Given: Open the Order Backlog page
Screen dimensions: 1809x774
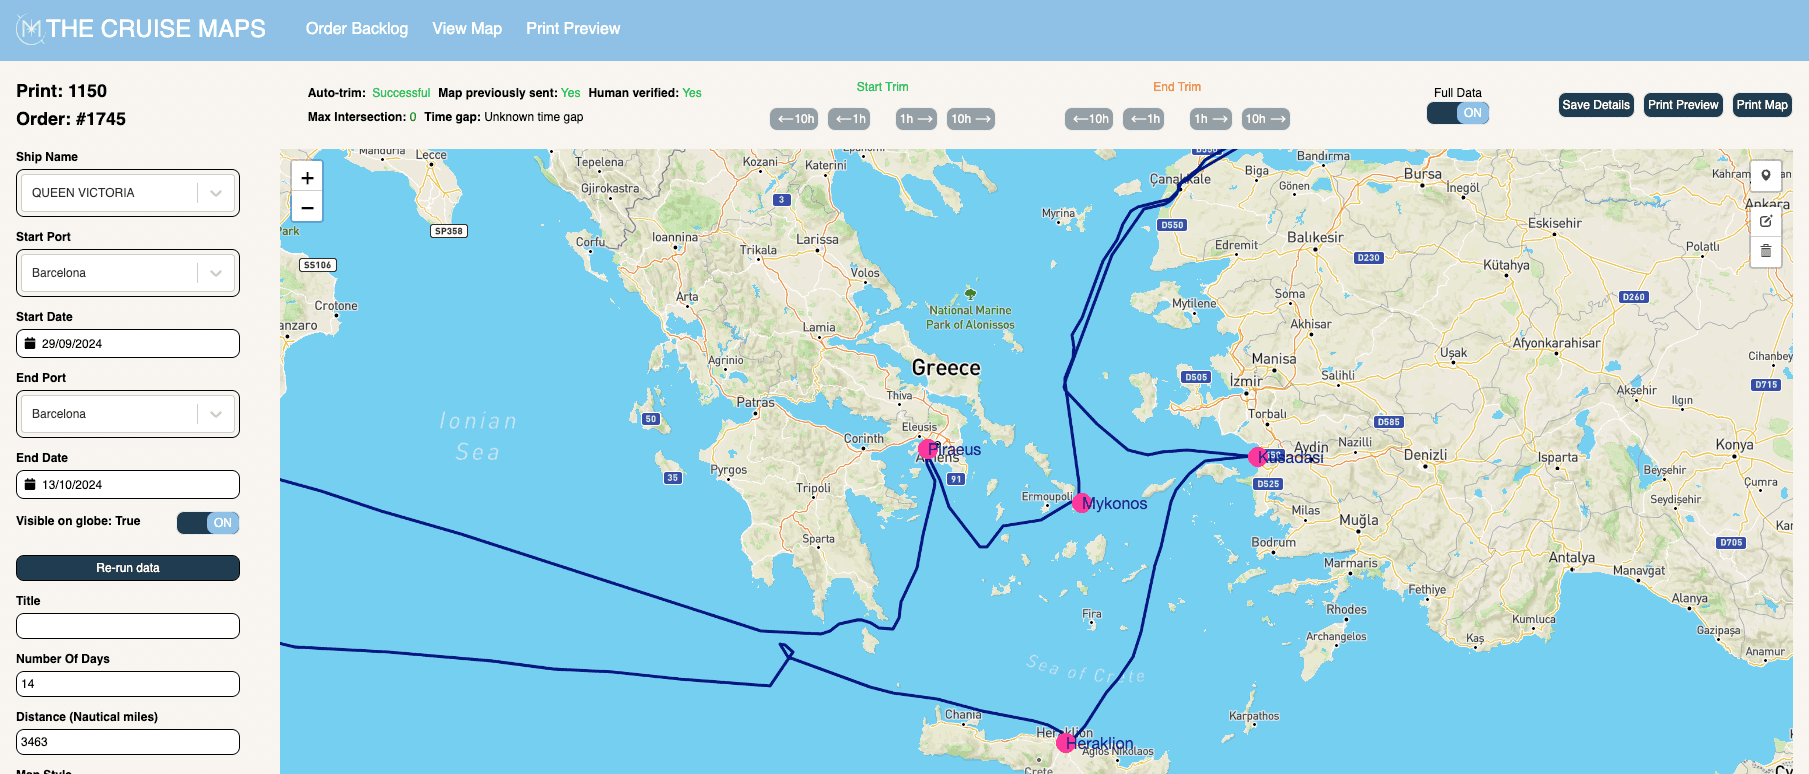Looking at the screenshot, I should [357, 29].
